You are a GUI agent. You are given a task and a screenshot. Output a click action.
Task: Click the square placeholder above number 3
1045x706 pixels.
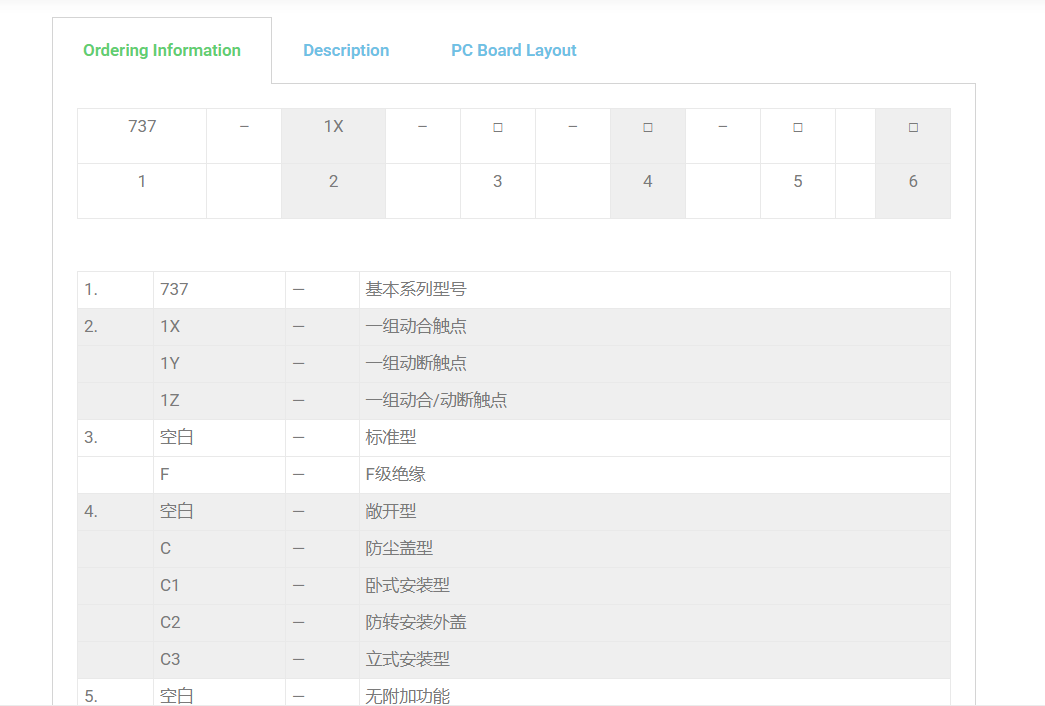(498, 128)
